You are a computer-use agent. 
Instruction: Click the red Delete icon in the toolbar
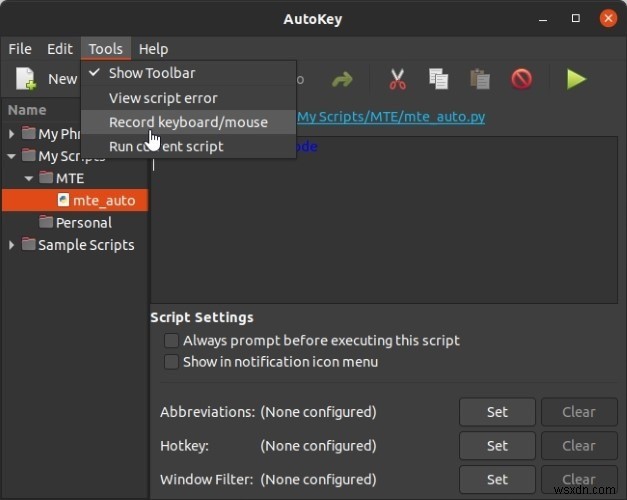pos(521,79)
